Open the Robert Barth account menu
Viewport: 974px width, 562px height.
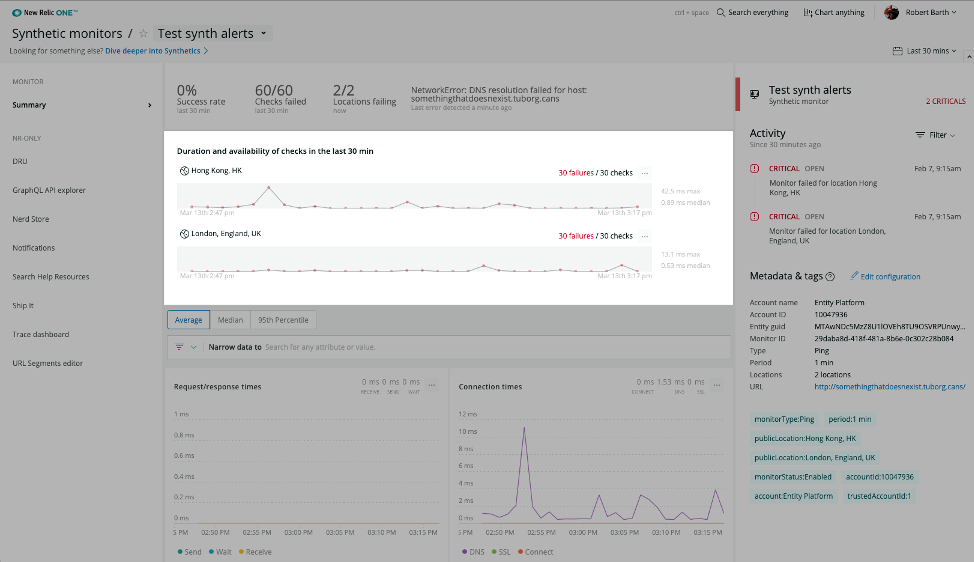pyautogui.click(x=931, y=12)
